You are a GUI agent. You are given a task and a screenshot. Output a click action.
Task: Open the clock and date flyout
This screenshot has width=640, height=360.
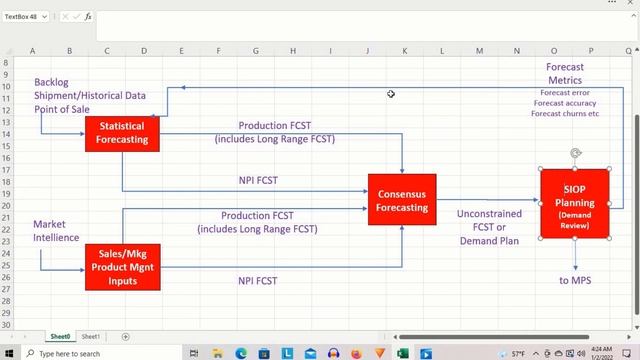click(602, 353)
